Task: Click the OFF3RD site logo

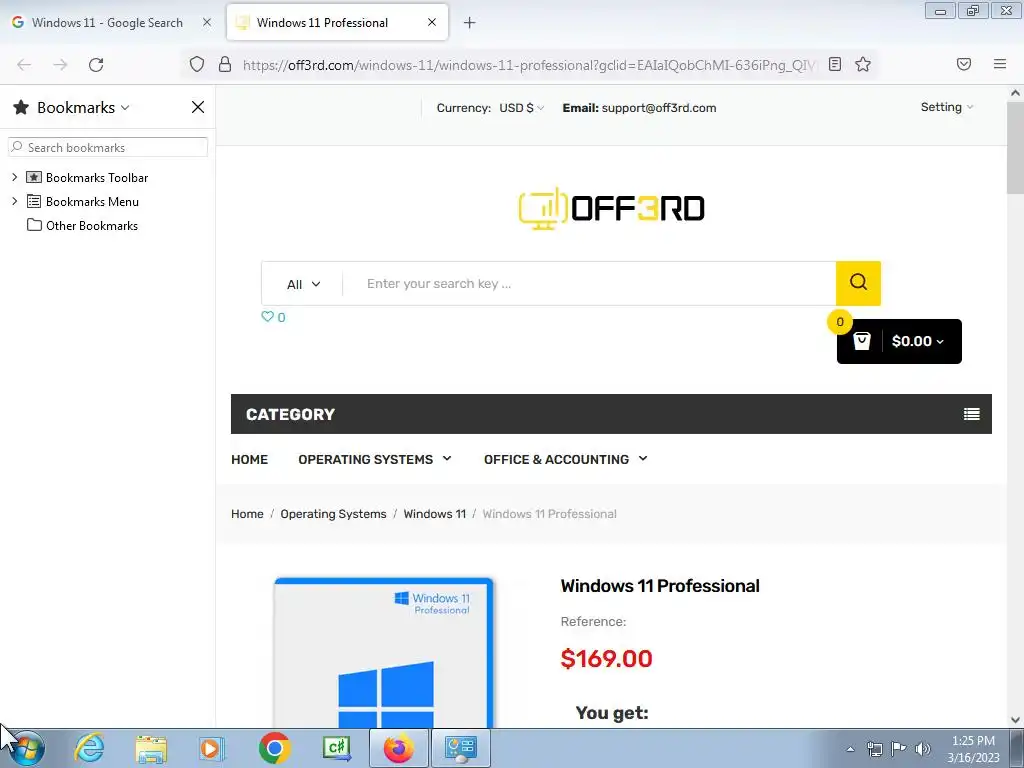Action: tap(611, 208)
